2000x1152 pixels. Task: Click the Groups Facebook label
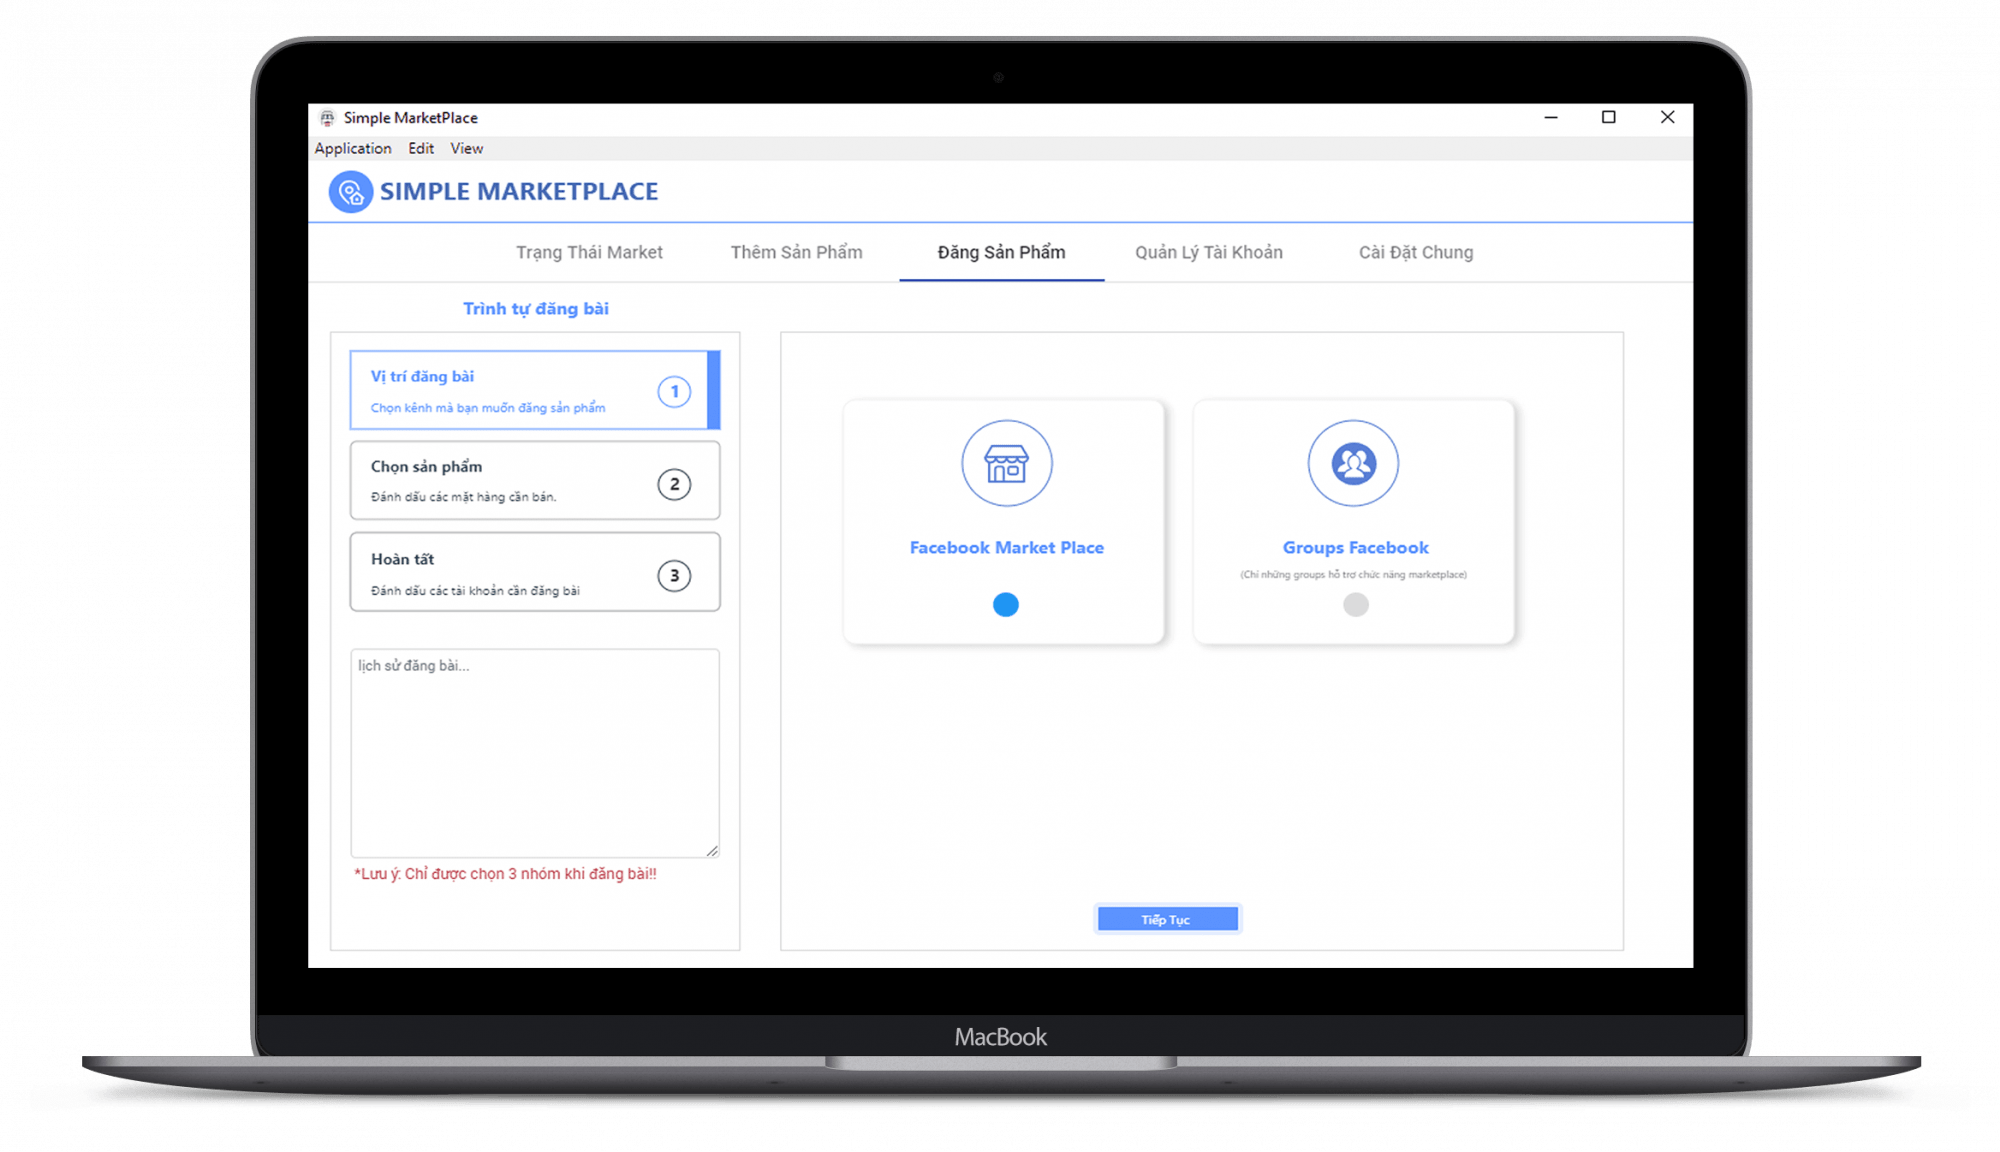tap(1355, 548)
